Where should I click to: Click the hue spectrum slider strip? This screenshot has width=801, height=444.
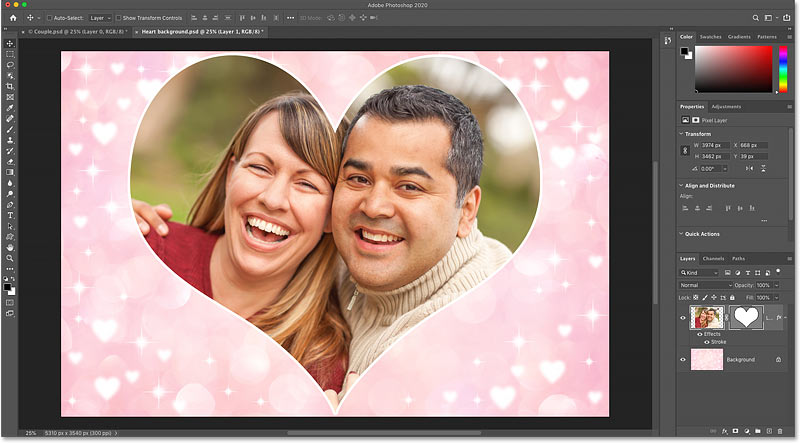coord(783,69)
